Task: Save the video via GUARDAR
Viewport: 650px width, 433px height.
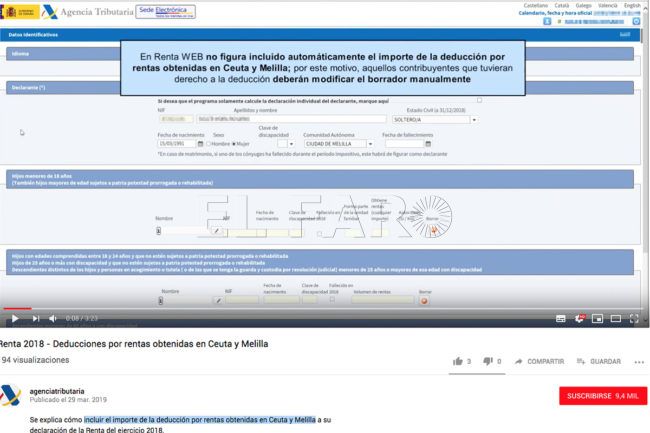Action: (599, 361)
